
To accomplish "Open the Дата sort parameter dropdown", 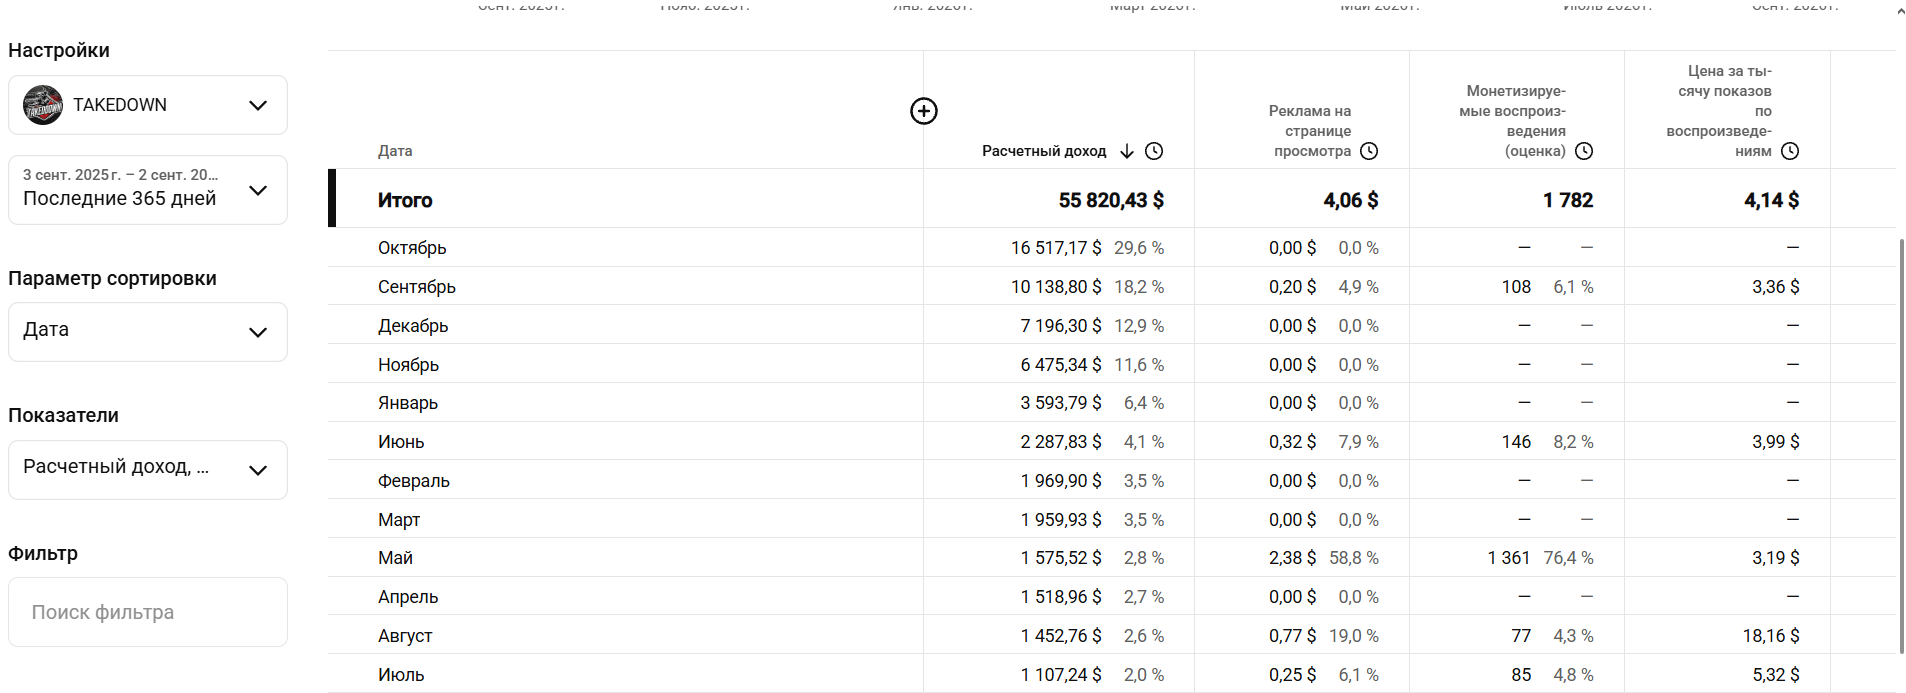I will pos(148,332).
